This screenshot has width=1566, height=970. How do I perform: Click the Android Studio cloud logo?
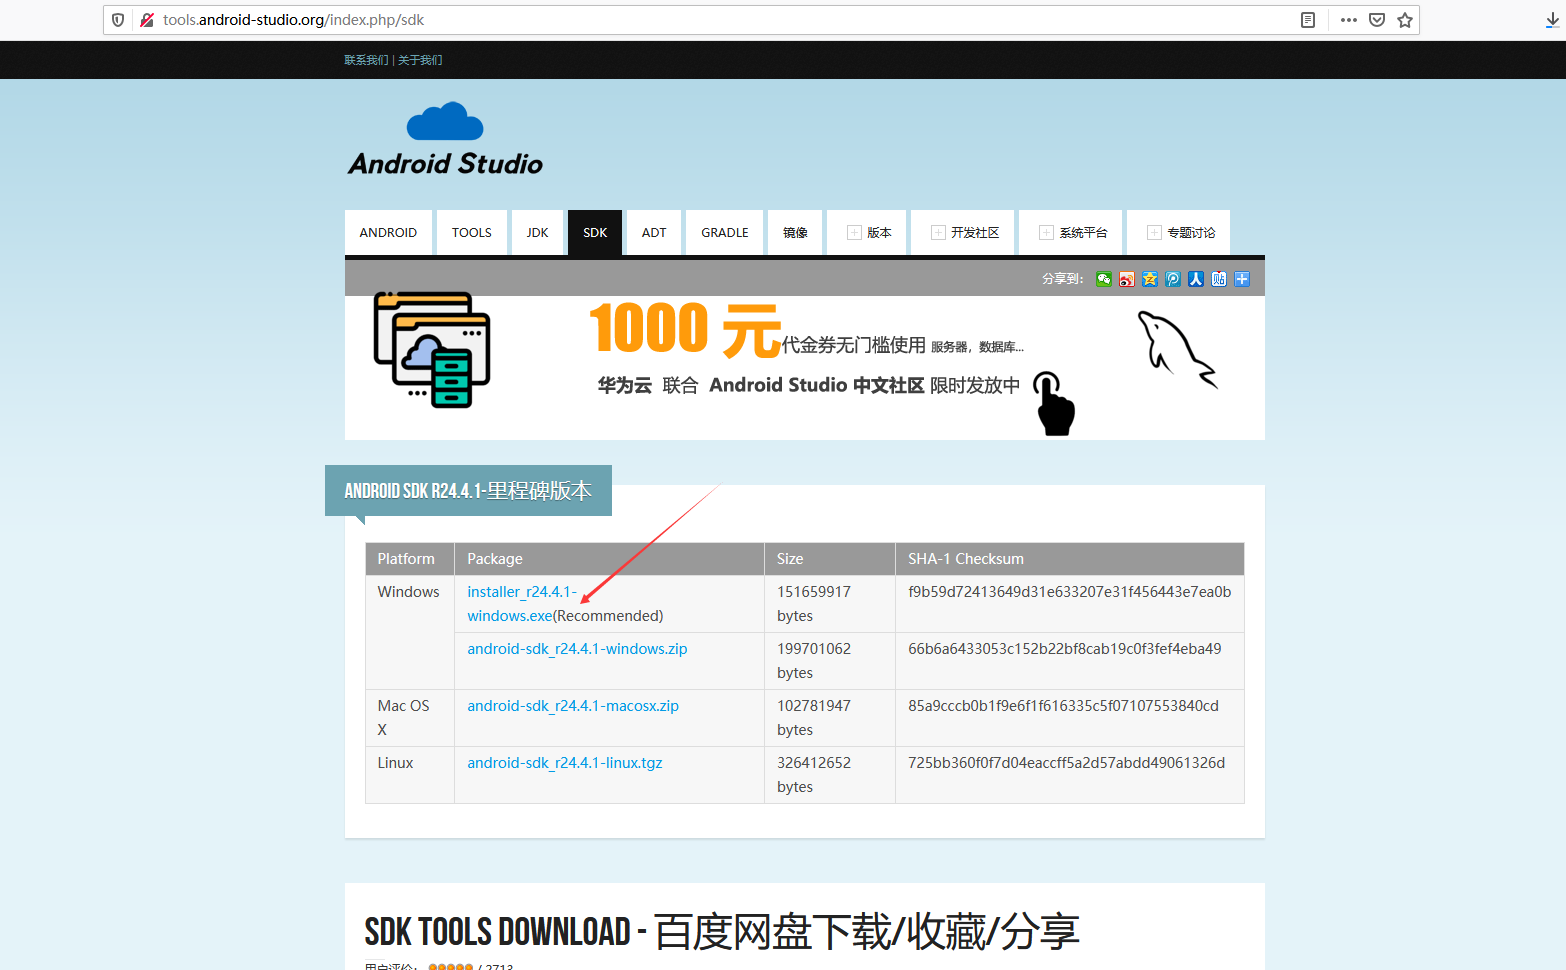(x=445, y=139)
